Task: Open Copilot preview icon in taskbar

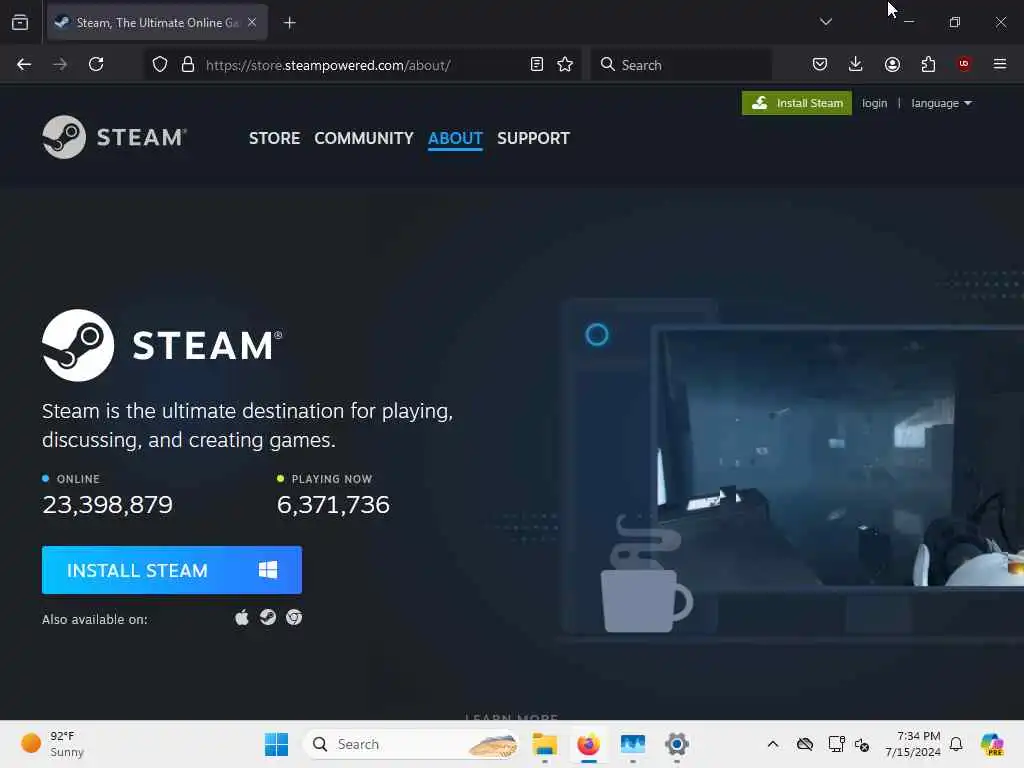Action: click(992, 744)
